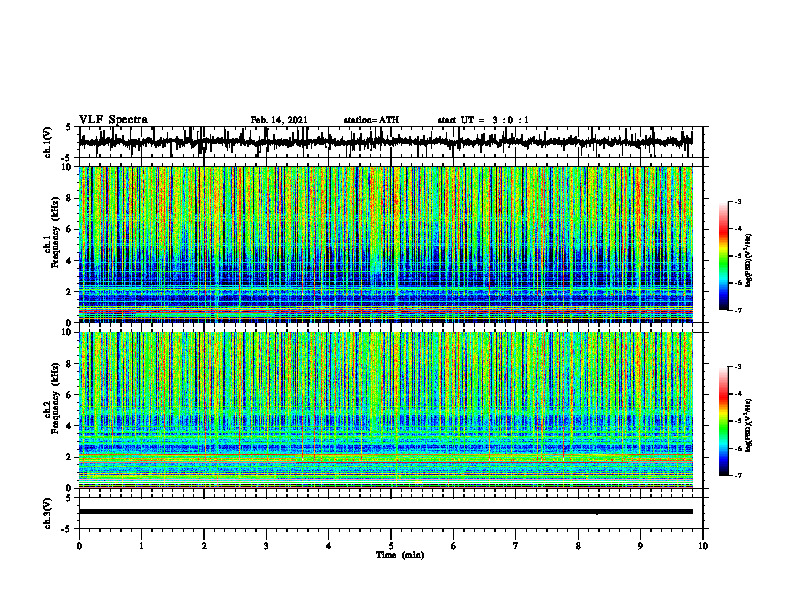Image resolution: width=792 pixels, height=612 pixels.
Task: Click the ch.3 black voltage trace
Action: click(x=386, y=512)
